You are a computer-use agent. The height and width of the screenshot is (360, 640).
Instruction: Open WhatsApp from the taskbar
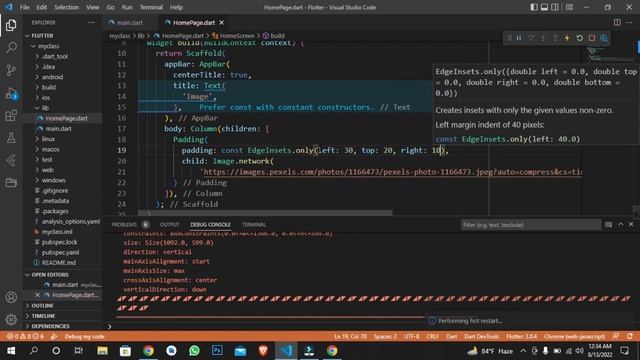pyautogui.click(x=194, y=351)
